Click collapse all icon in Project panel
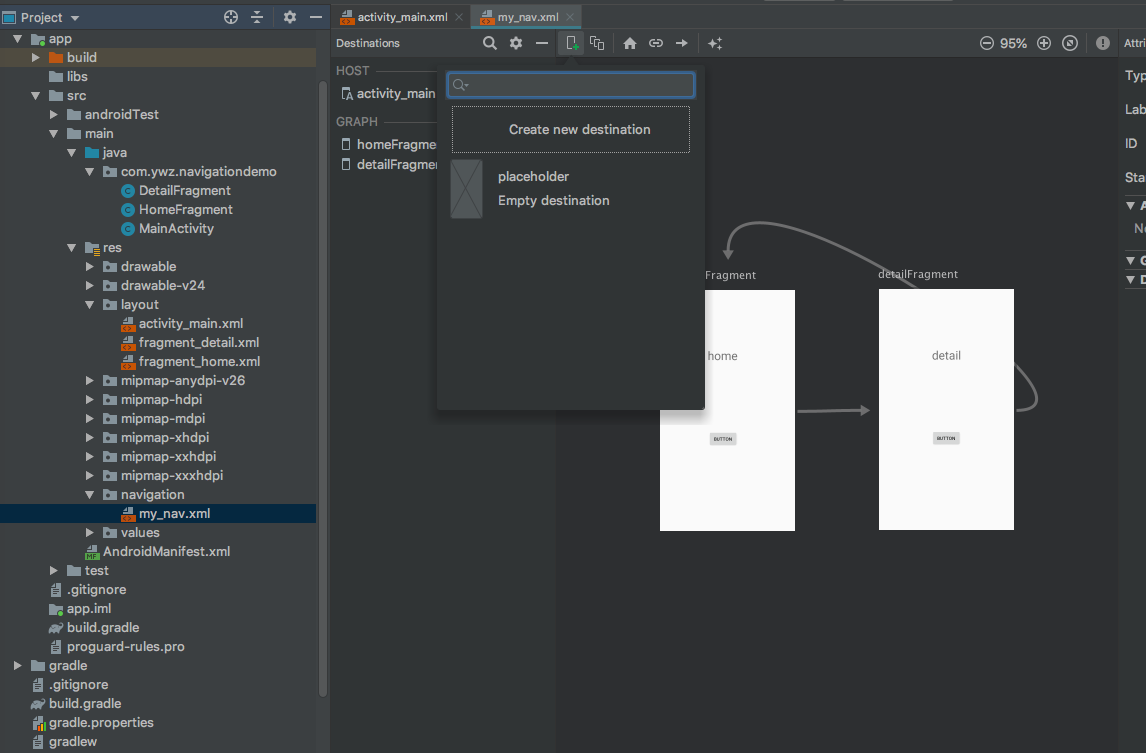Viewport: 1146px width, 753px height. coord(257,17)
